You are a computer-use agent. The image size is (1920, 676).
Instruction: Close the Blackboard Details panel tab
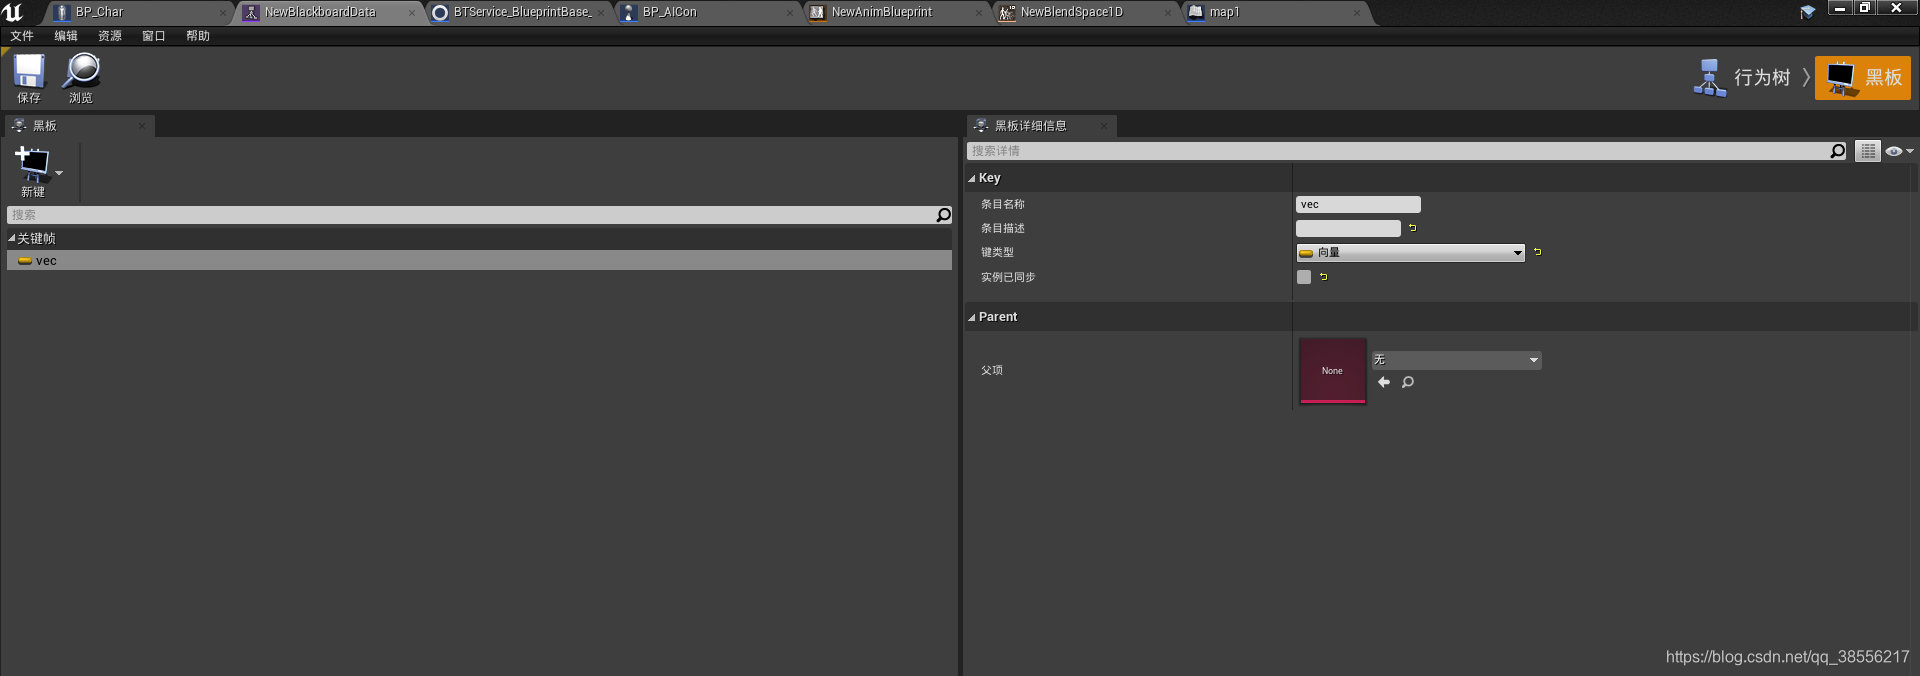(1104, 126)
